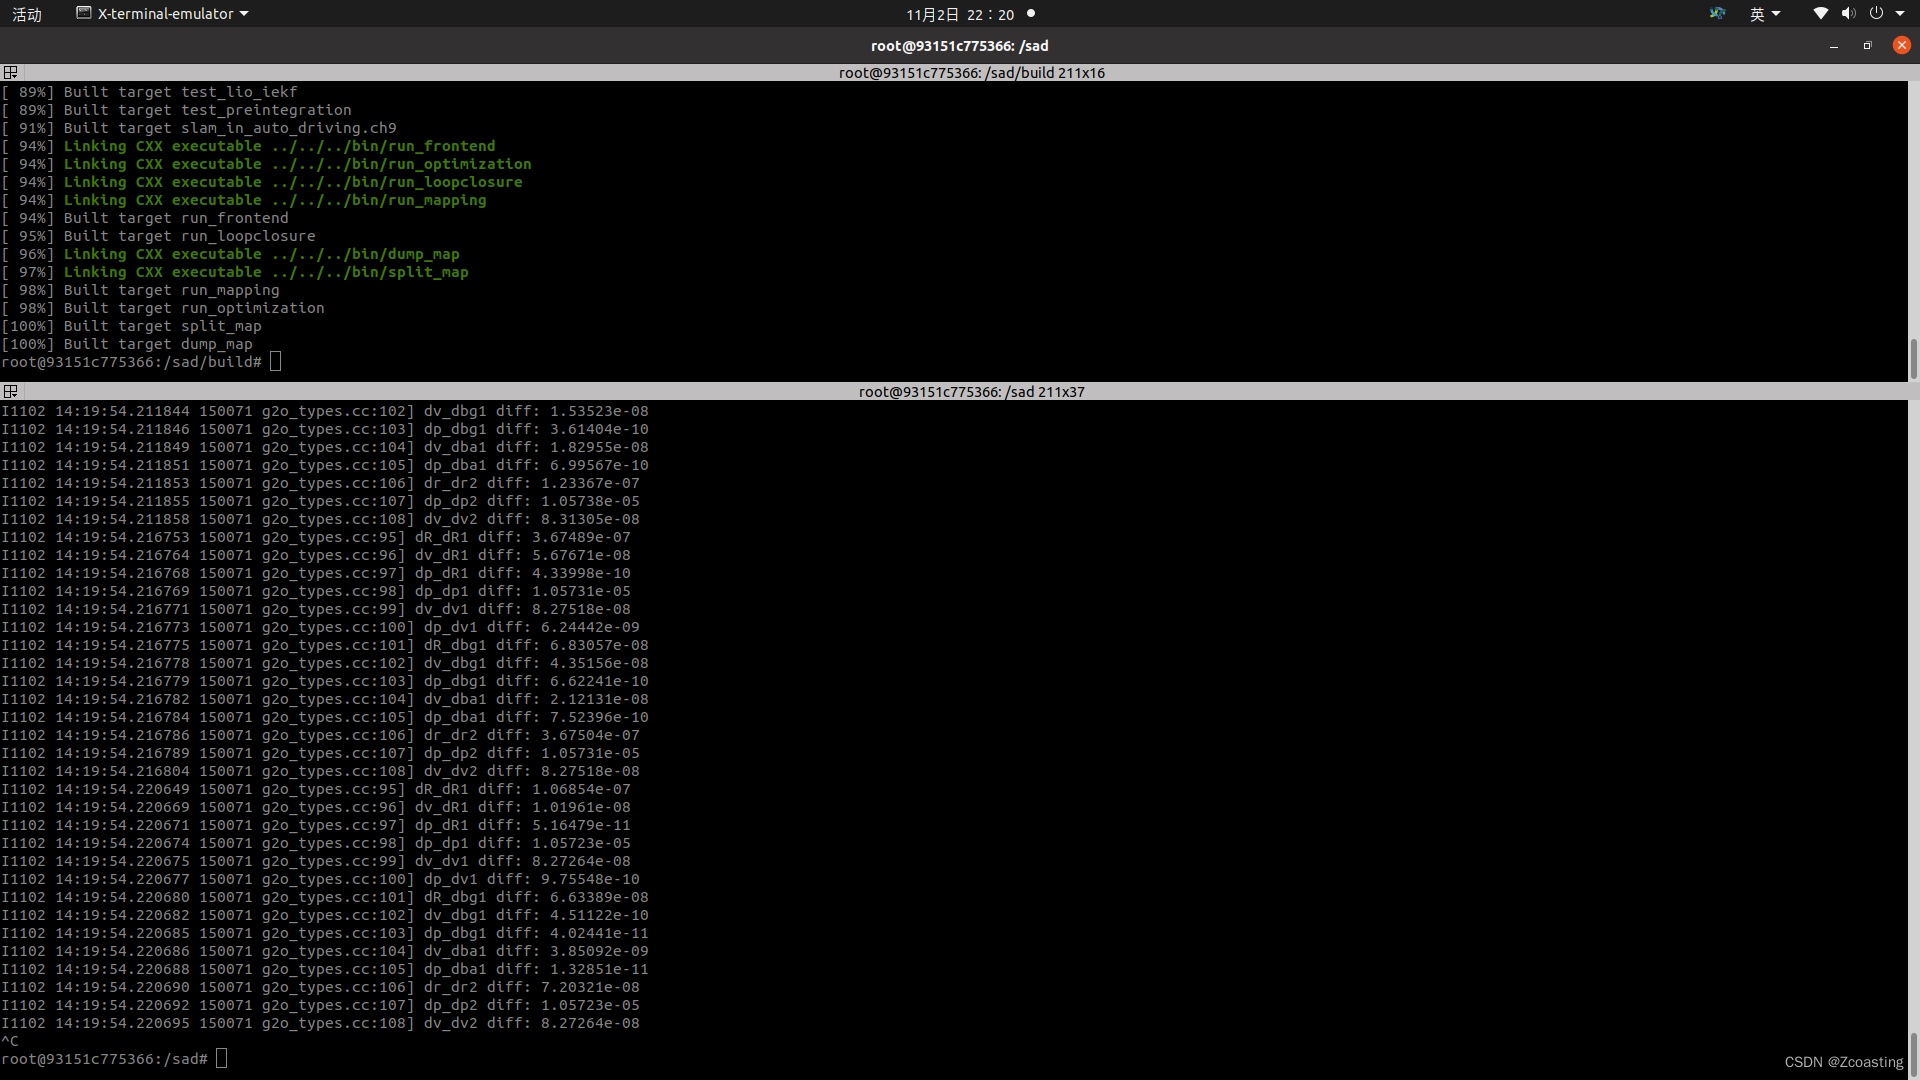Click the green line ending in bin/dump_map
This screenshot has width=1920, height=1080.
230,254
